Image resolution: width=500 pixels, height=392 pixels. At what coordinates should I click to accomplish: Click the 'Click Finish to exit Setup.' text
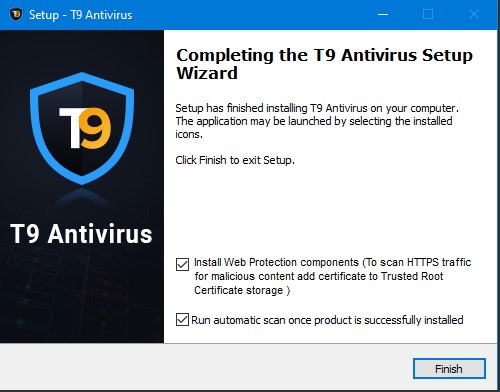(x=235, y=160)
